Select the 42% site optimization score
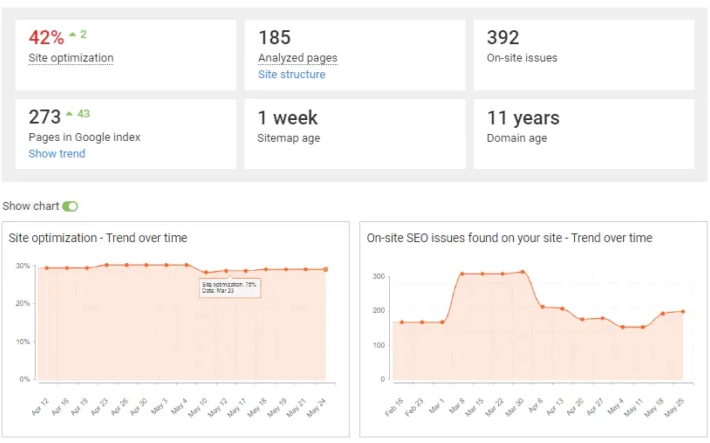The width and height of the screenshot is (710, 443). click(x=46, y=38)
